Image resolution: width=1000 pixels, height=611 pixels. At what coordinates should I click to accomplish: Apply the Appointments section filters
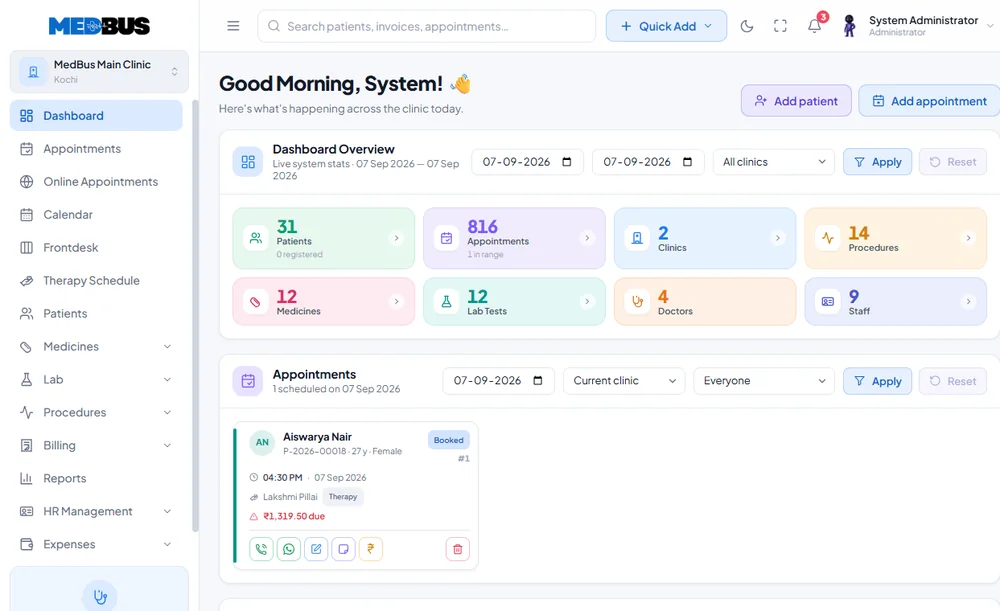coord(878,381)
